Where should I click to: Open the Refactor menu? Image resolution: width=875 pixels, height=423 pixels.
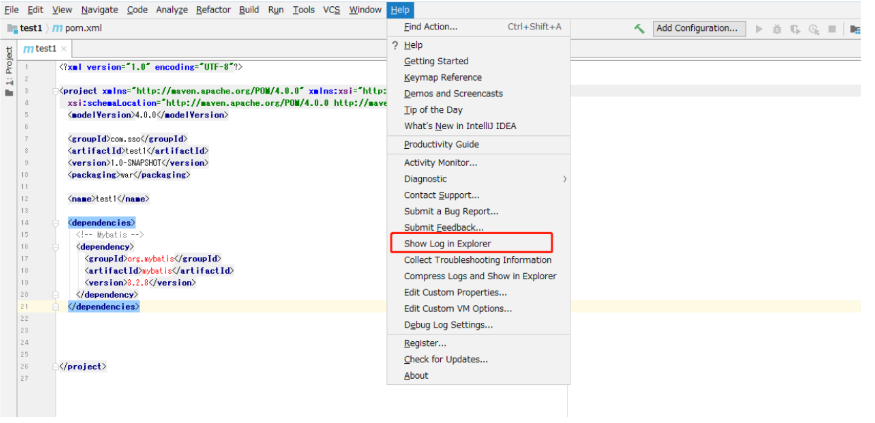click(214, 9)
